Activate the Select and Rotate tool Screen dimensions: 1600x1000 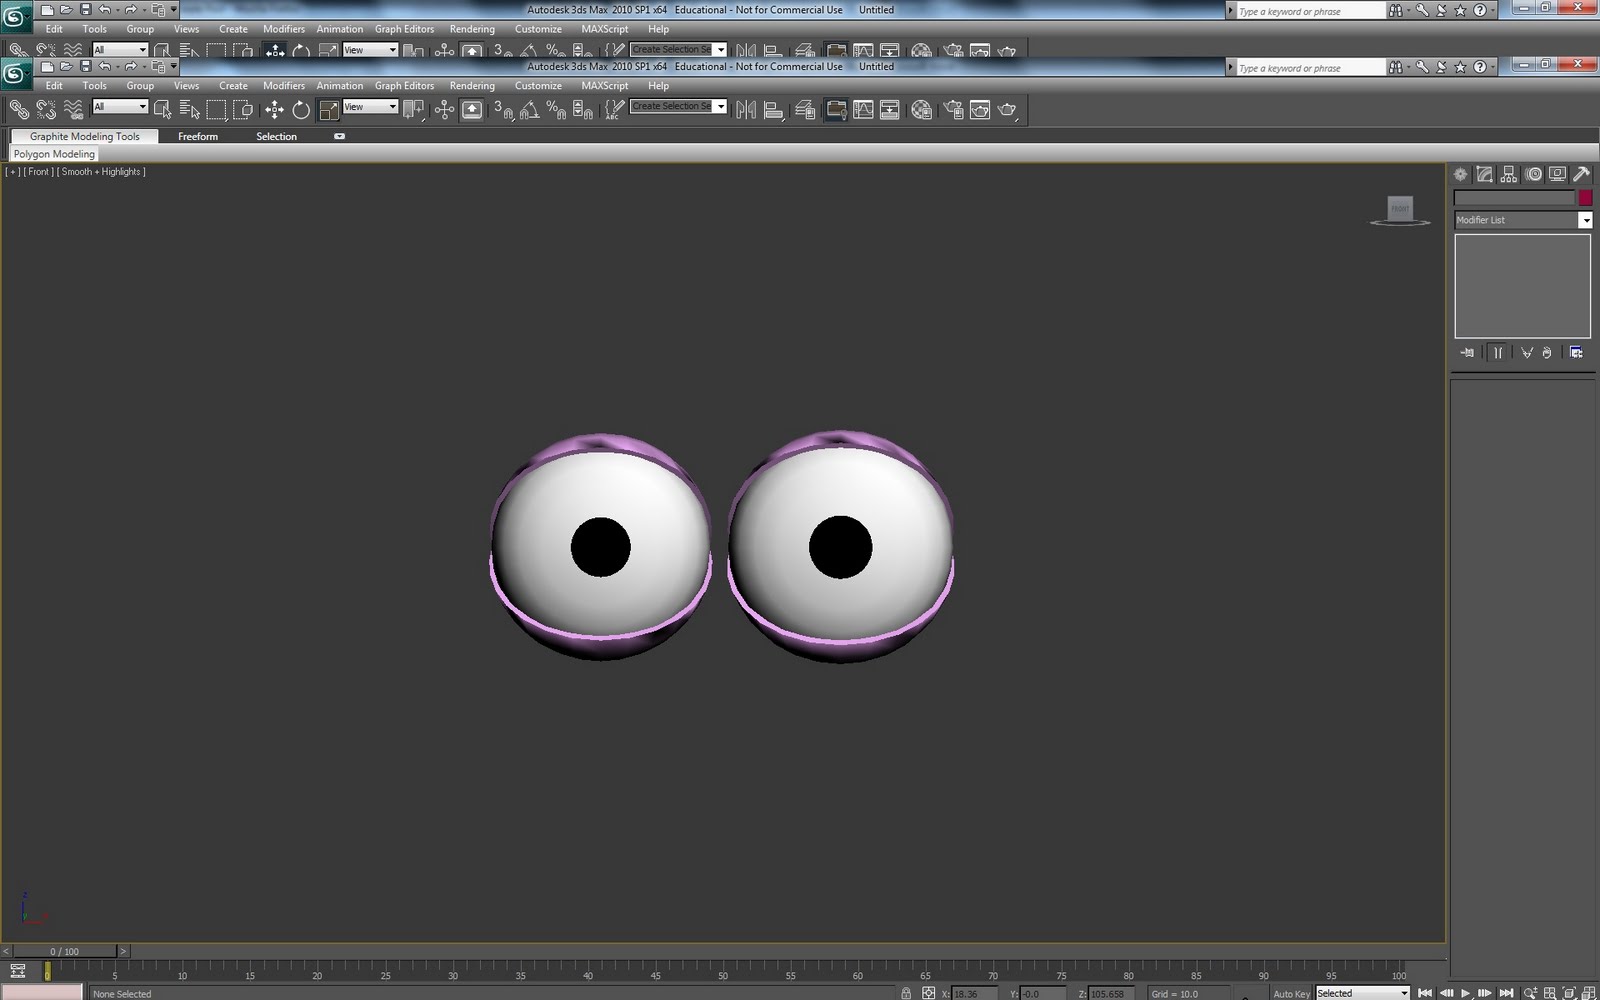(x=300, y=108)
